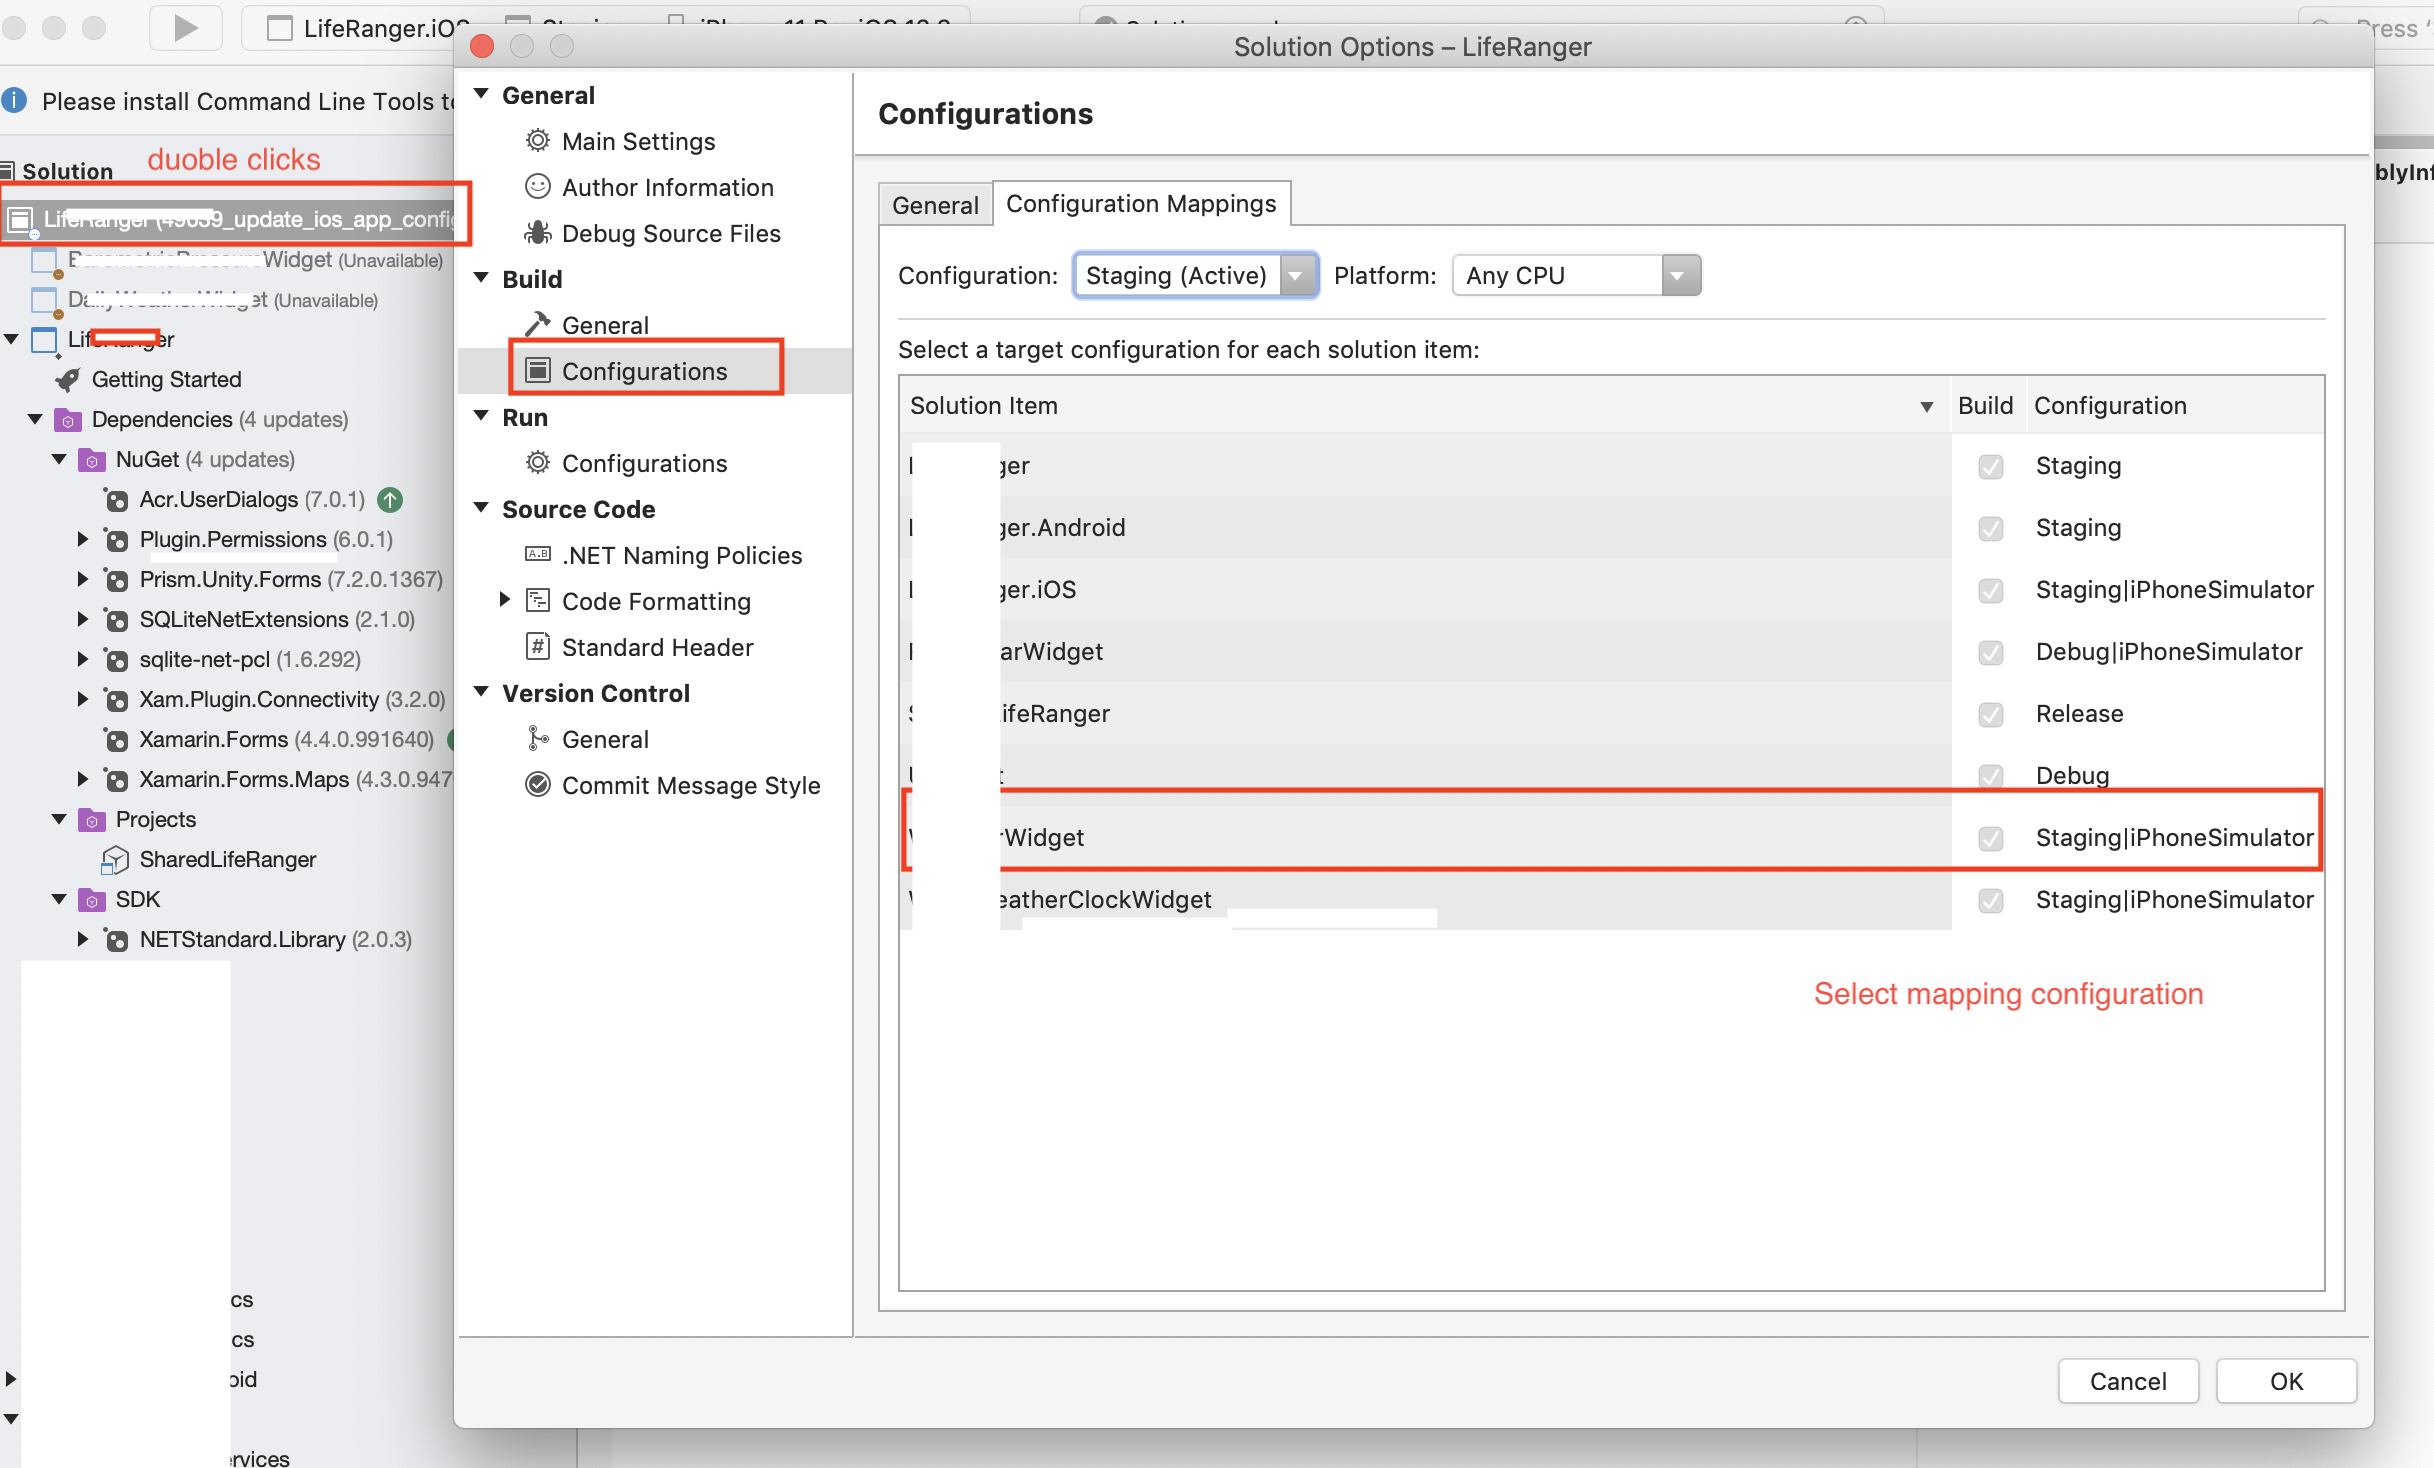This screenshot has height=1468, width=2434.
Task: Open the Commit Message Style page
Action: coord(691,785)
